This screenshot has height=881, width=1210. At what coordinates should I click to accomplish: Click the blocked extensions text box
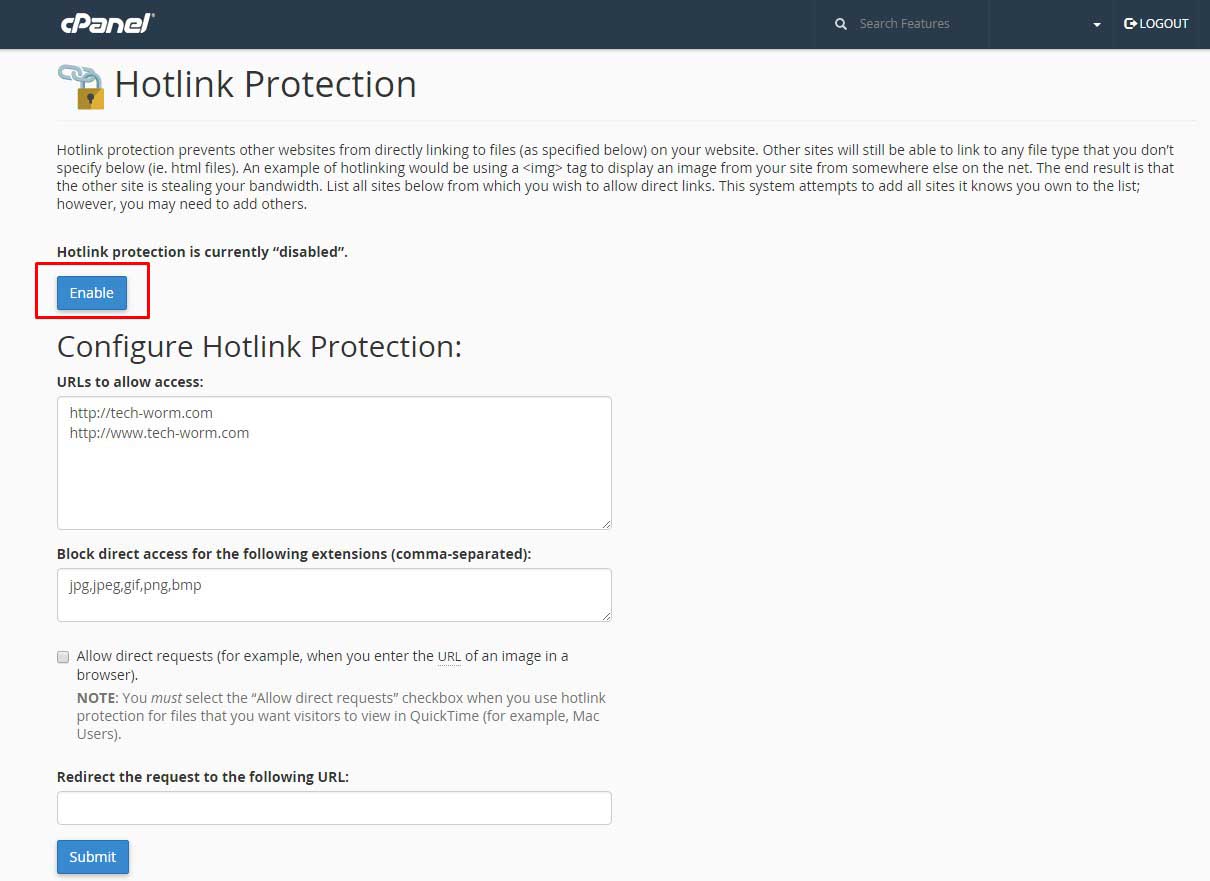point(334,594)
